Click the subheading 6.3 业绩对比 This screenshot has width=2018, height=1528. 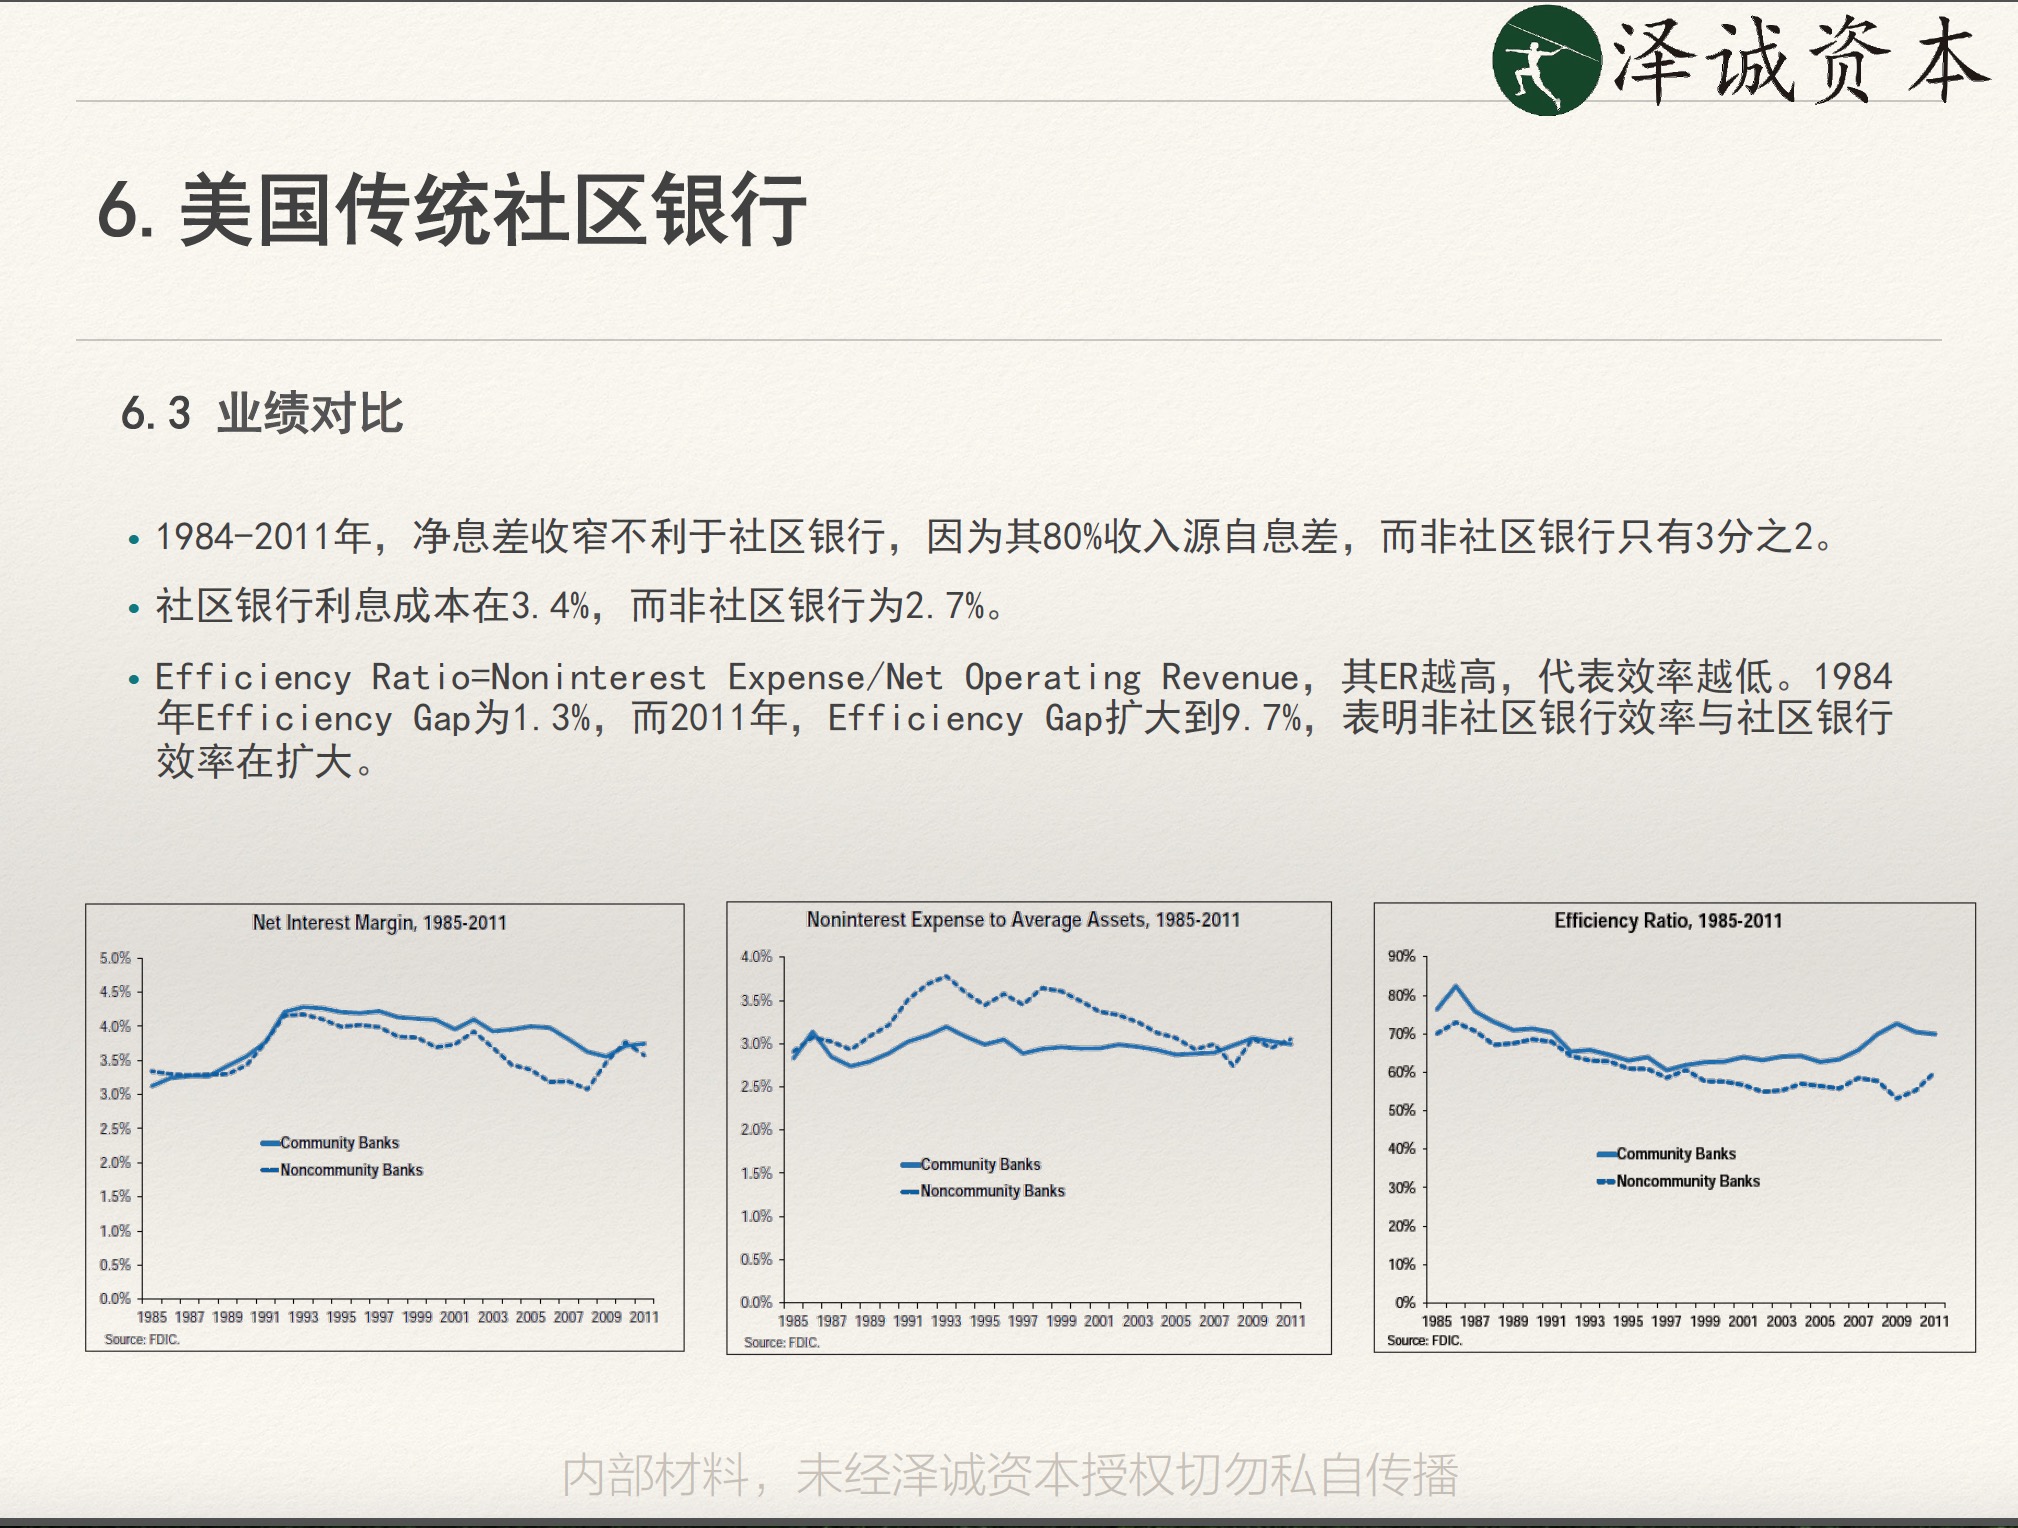(262, 413)
